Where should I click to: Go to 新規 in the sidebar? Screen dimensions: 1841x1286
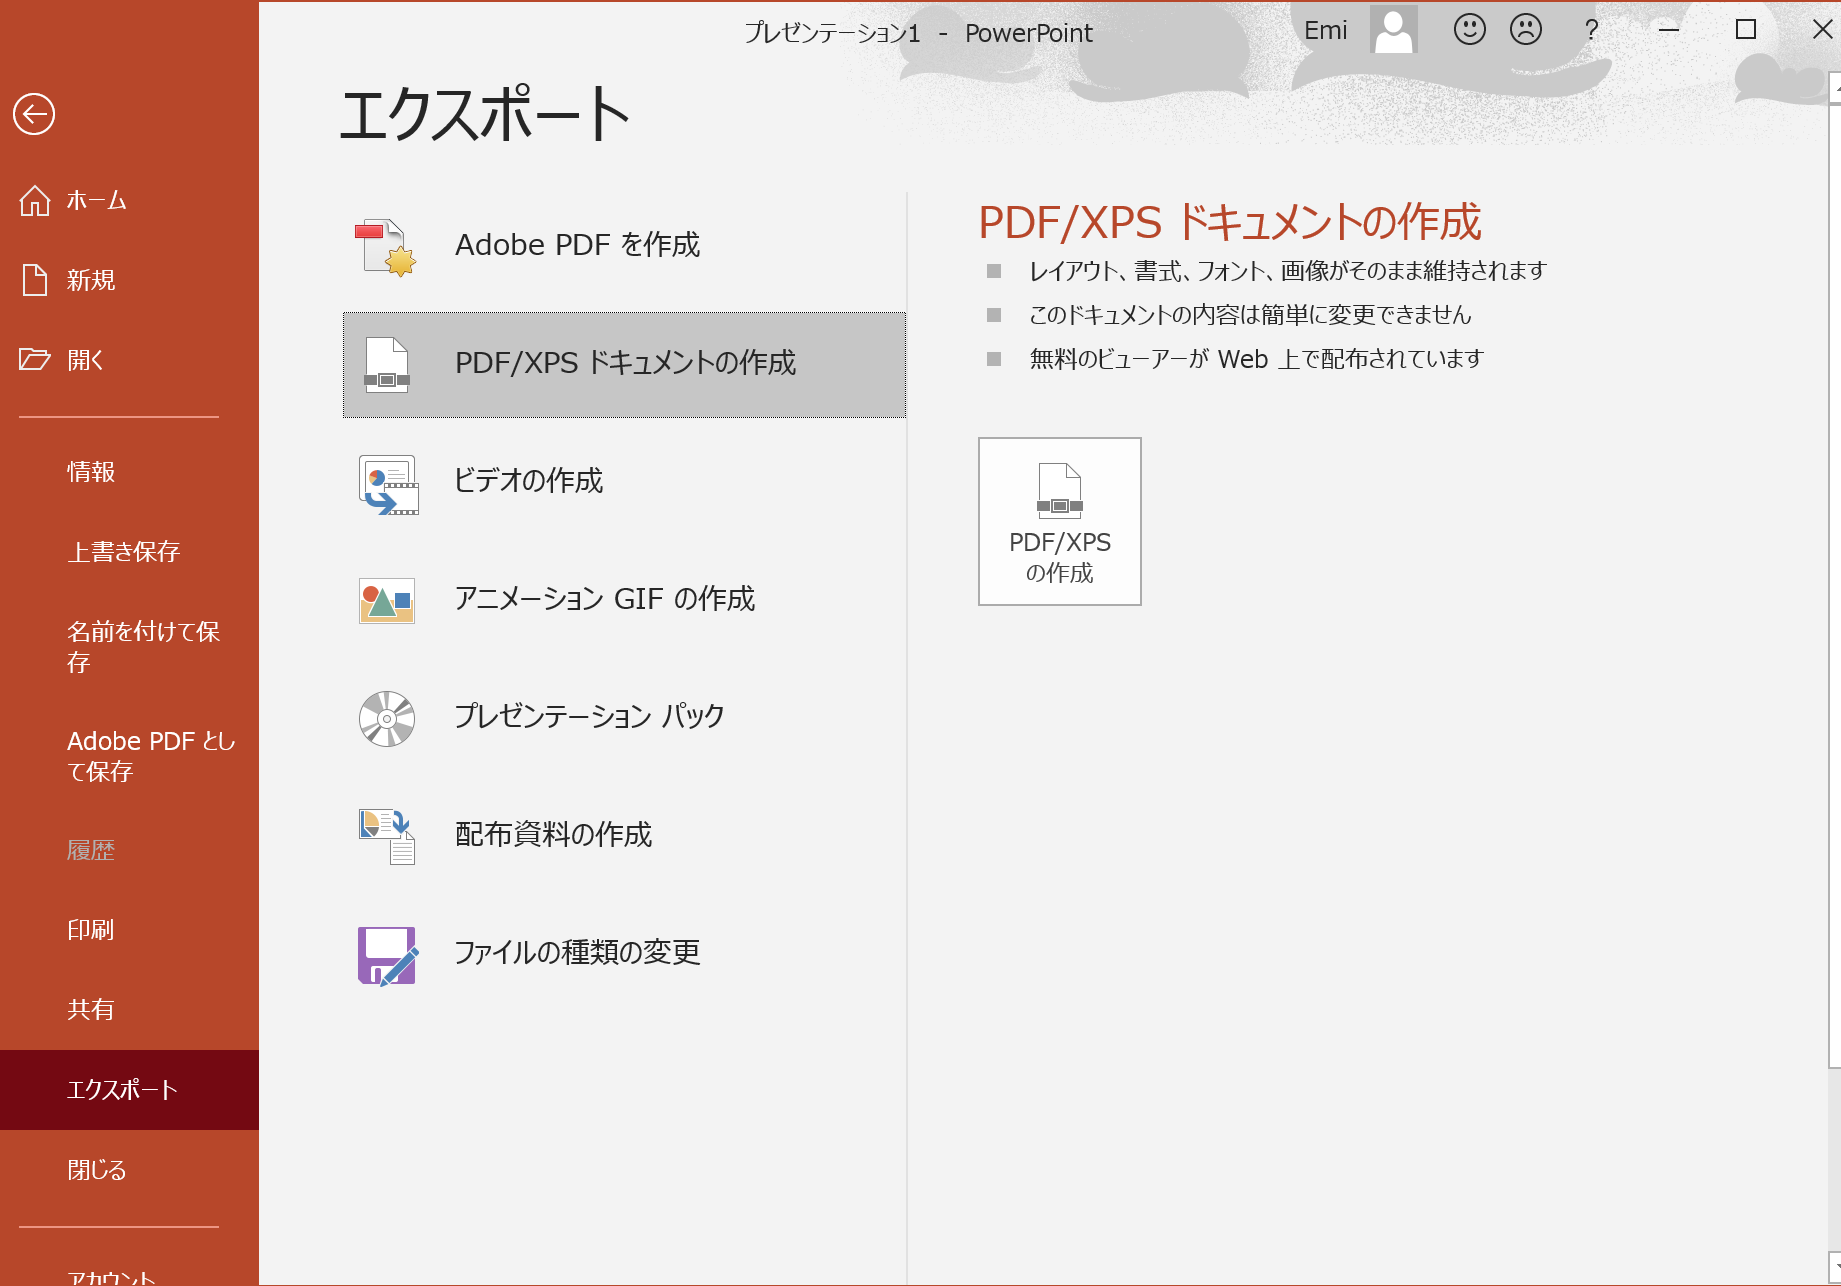click(x=90, y=281)
